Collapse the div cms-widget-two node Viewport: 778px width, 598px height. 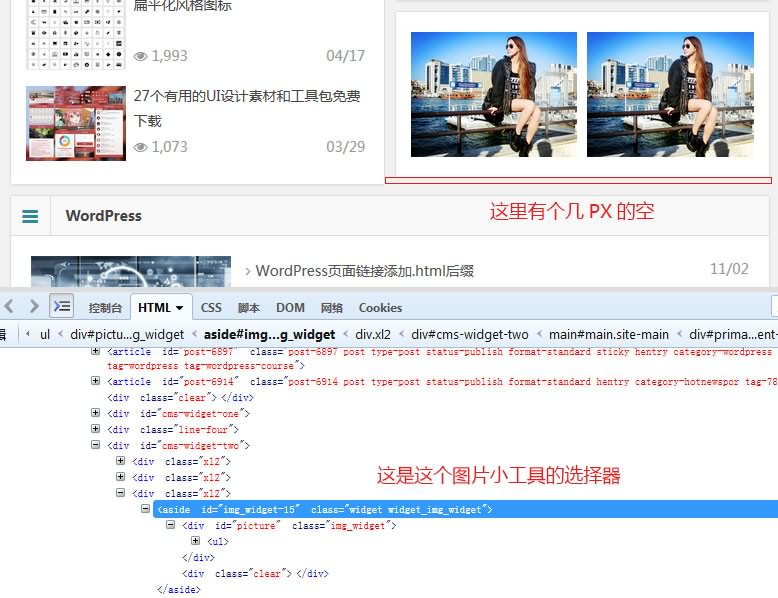point(95,445)
